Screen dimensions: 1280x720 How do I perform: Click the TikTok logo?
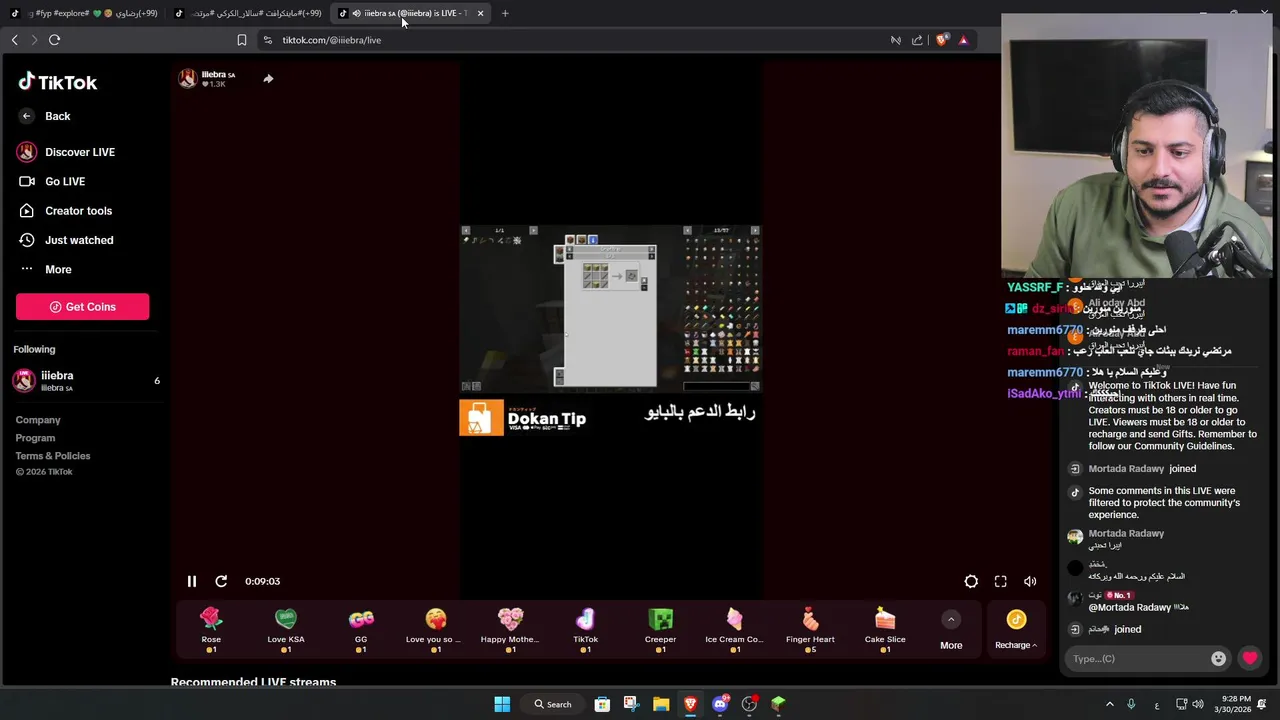(57, 82)
